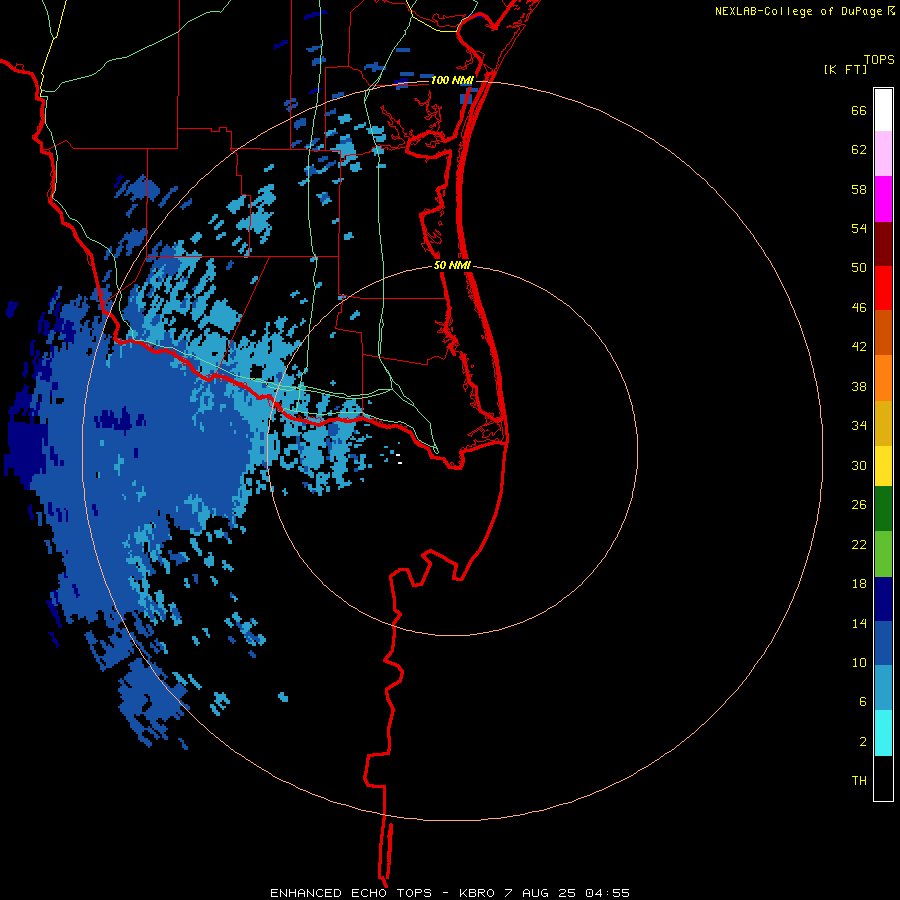Click the legend value 6
Screen dimensions: 900x900
[863, 702]
